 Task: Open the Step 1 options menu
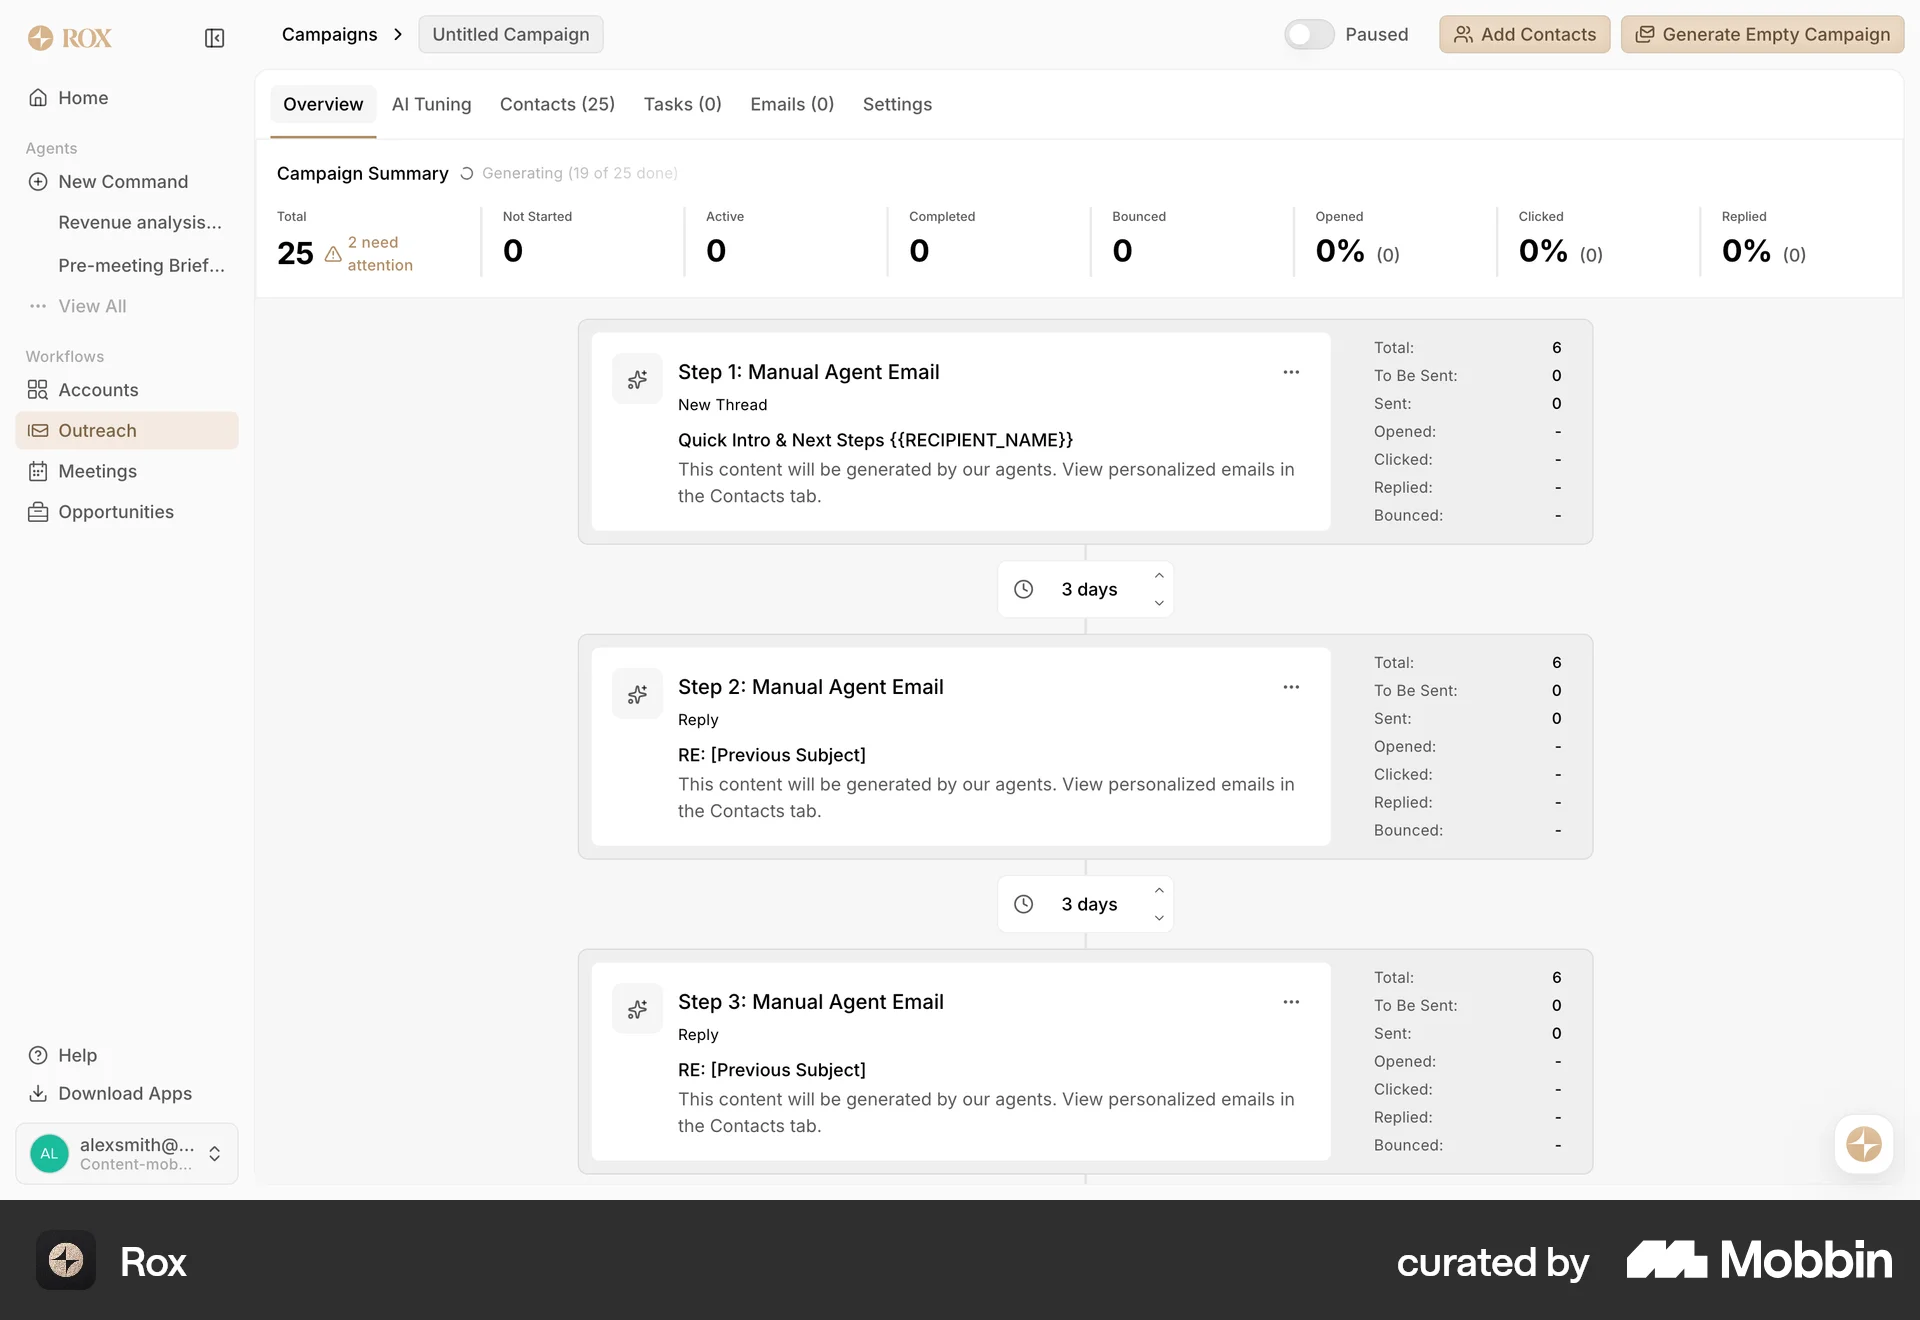click(1291, 371)
